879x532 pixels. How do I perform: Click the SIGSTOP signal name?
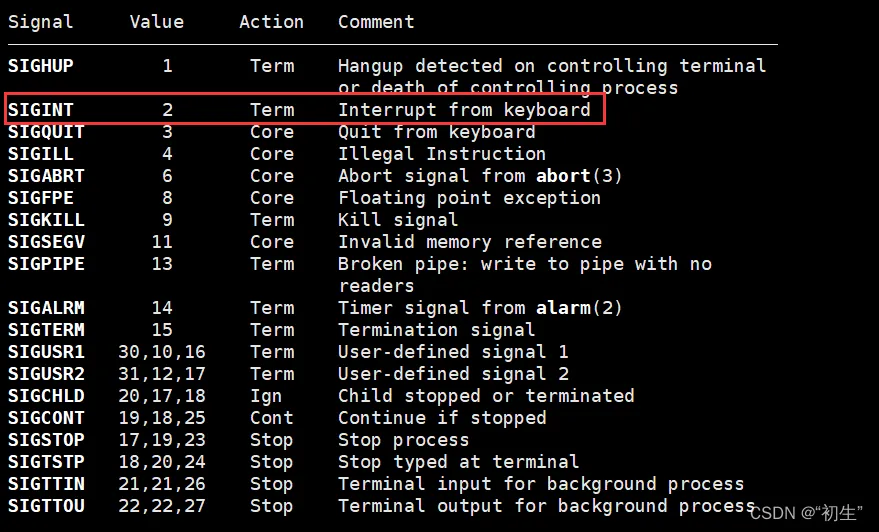tap(46, 440)
